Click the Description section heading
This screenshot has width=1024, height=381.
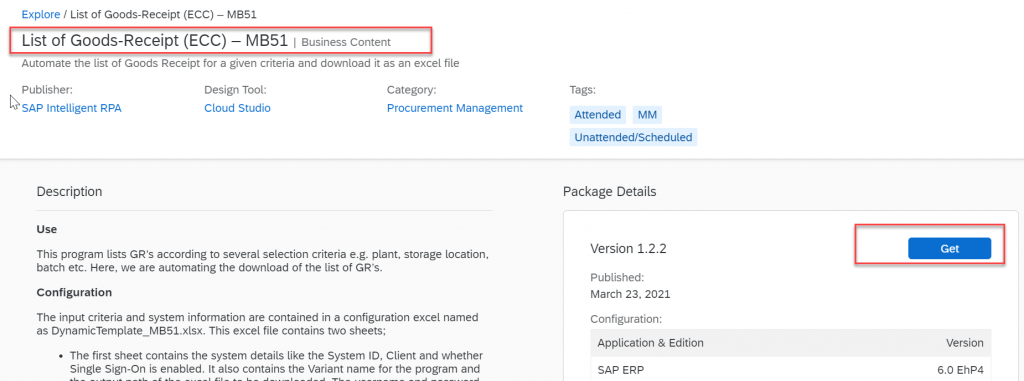coord(69,191)
